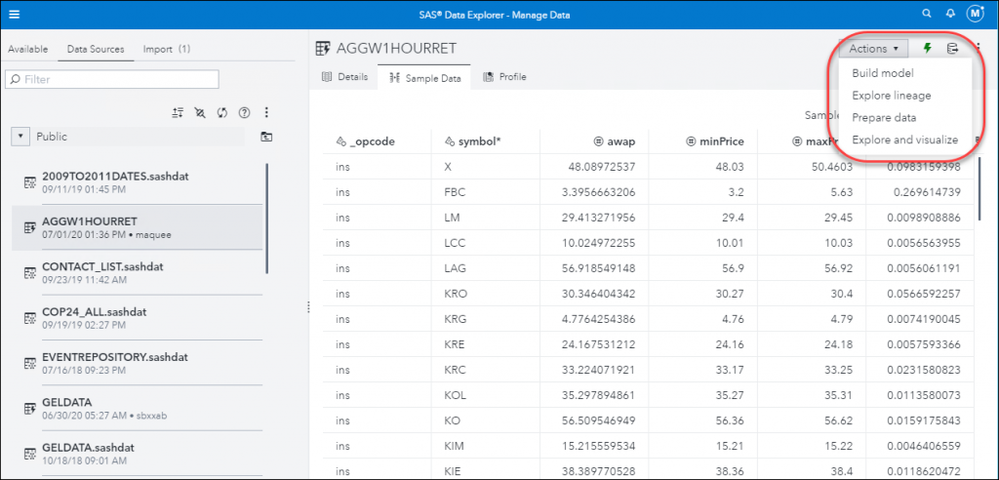The width and height of the screenshot is (999, 480).
Task: Click the minPrice value 15.21
Action: tap(731, 444)
